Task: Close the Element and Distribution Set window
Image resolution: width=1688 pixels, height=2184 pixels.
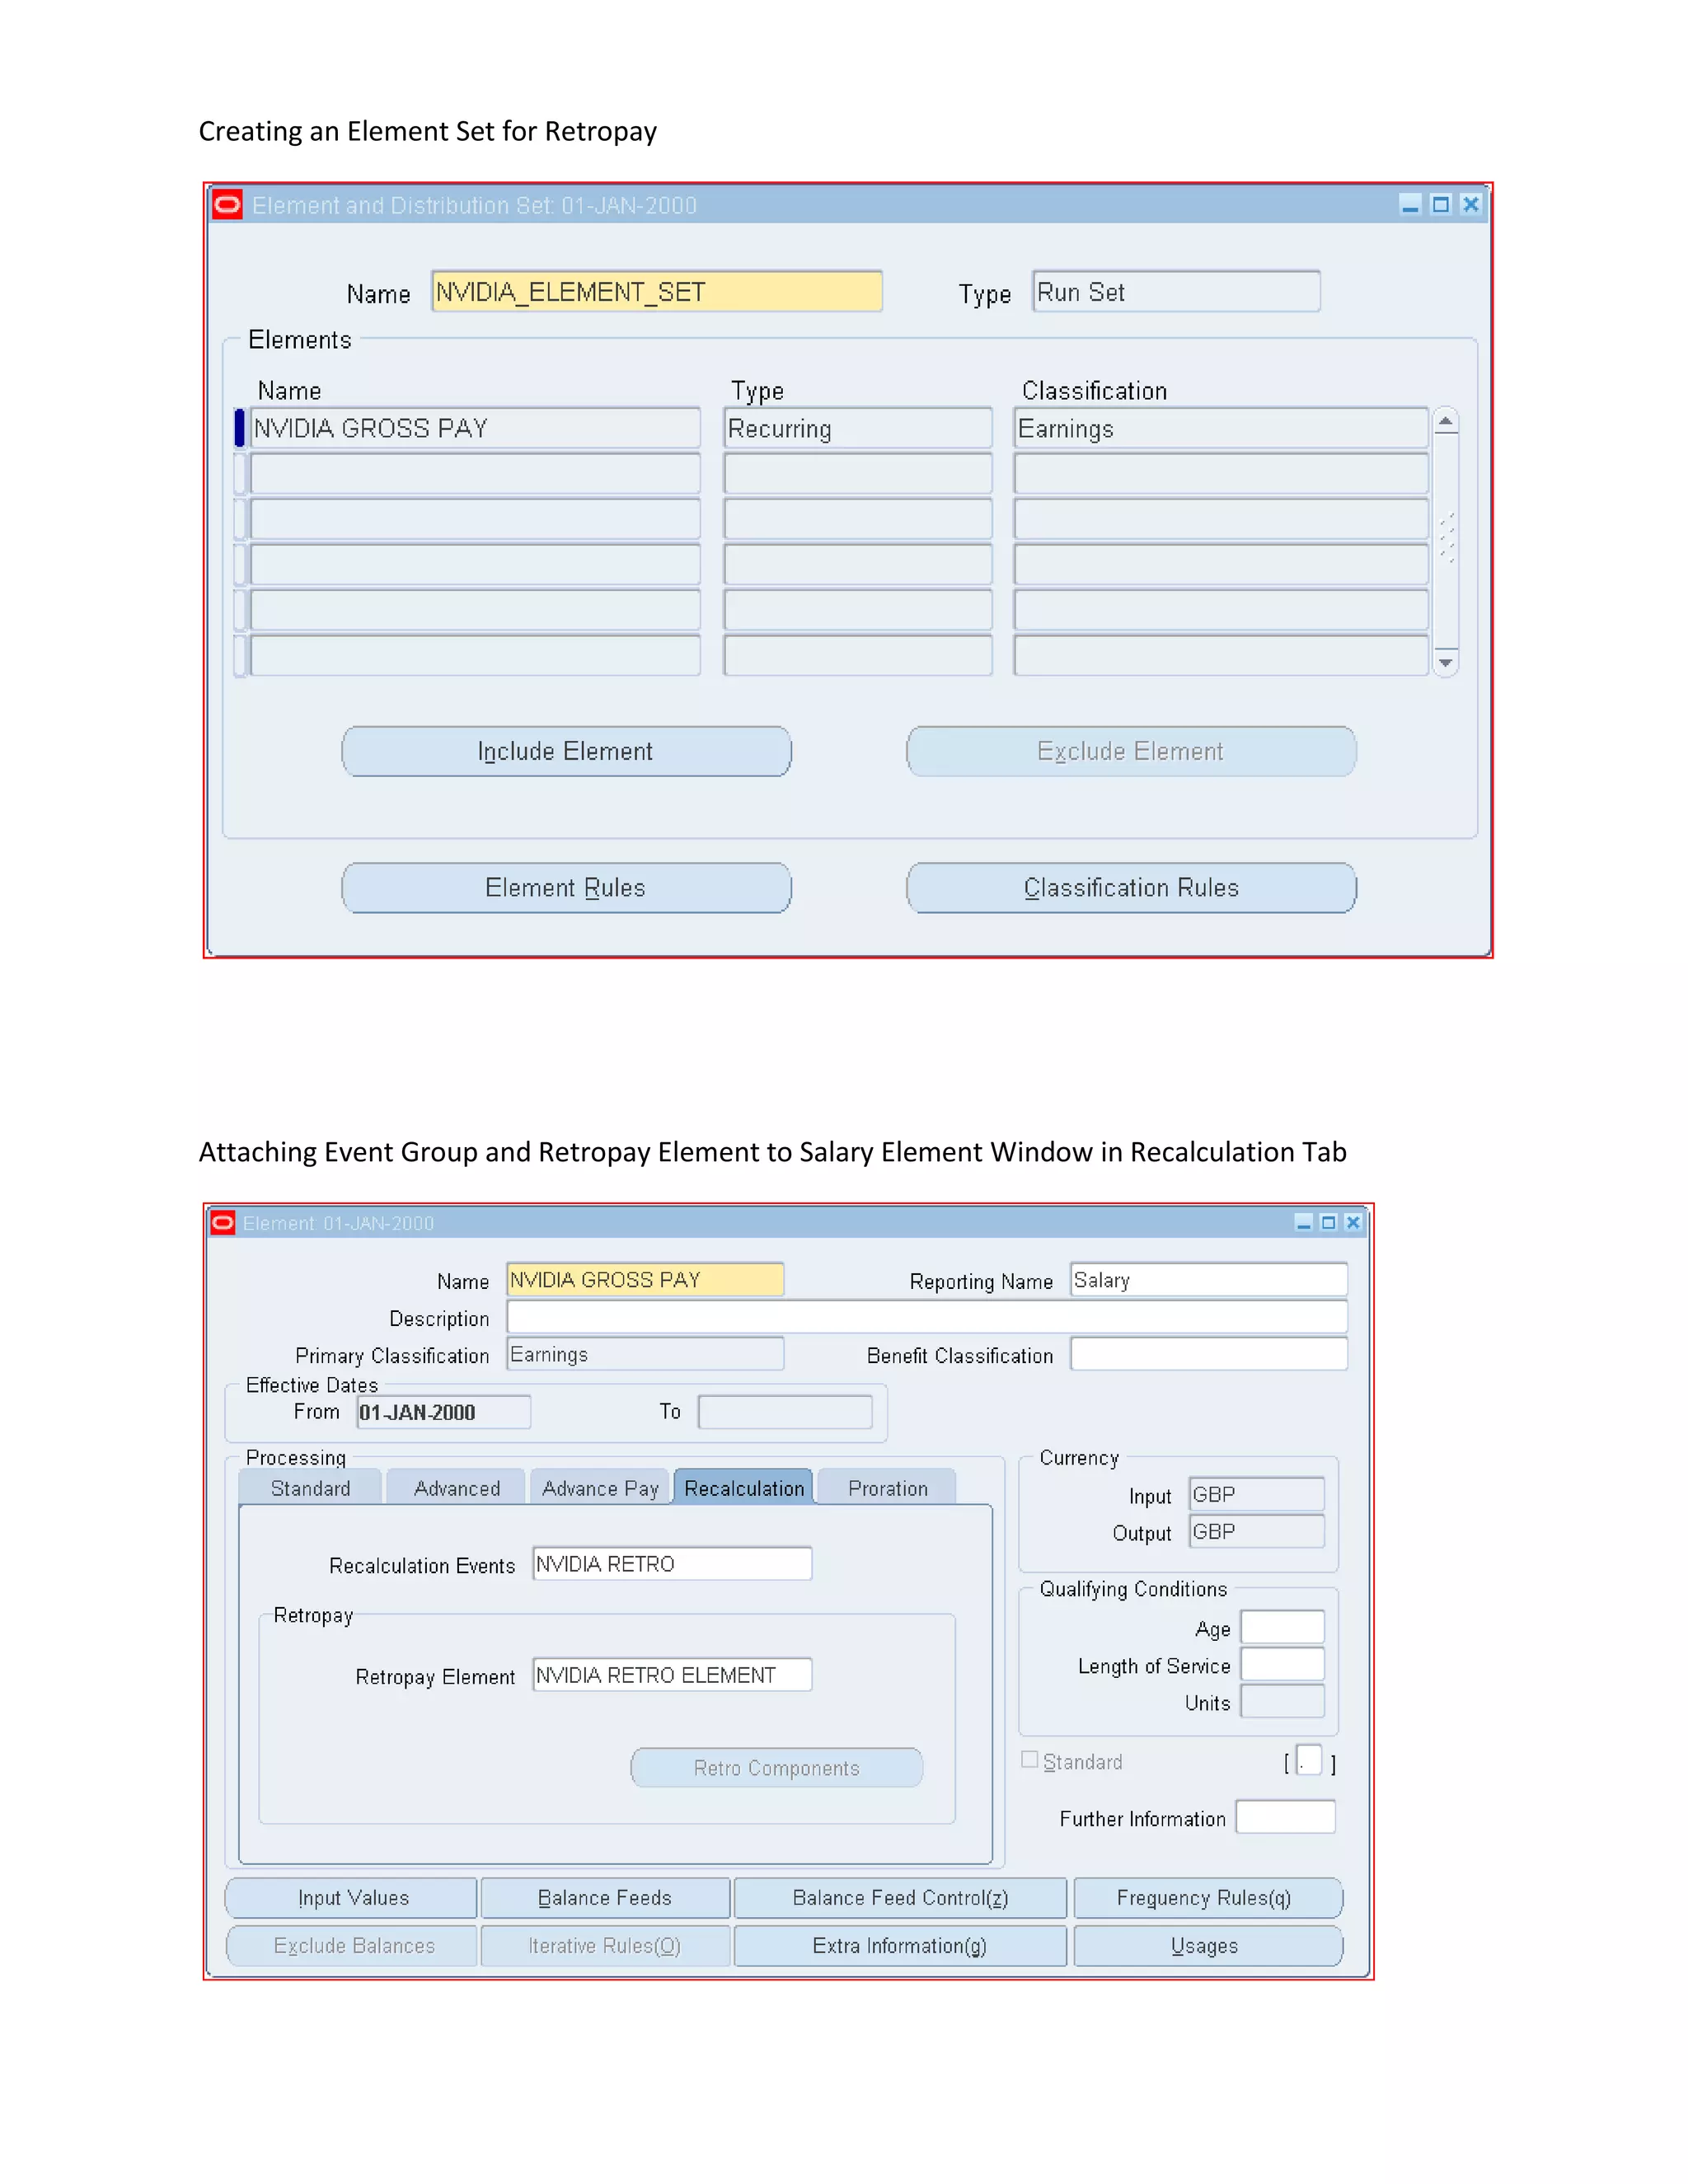Action: [1471, 205]
